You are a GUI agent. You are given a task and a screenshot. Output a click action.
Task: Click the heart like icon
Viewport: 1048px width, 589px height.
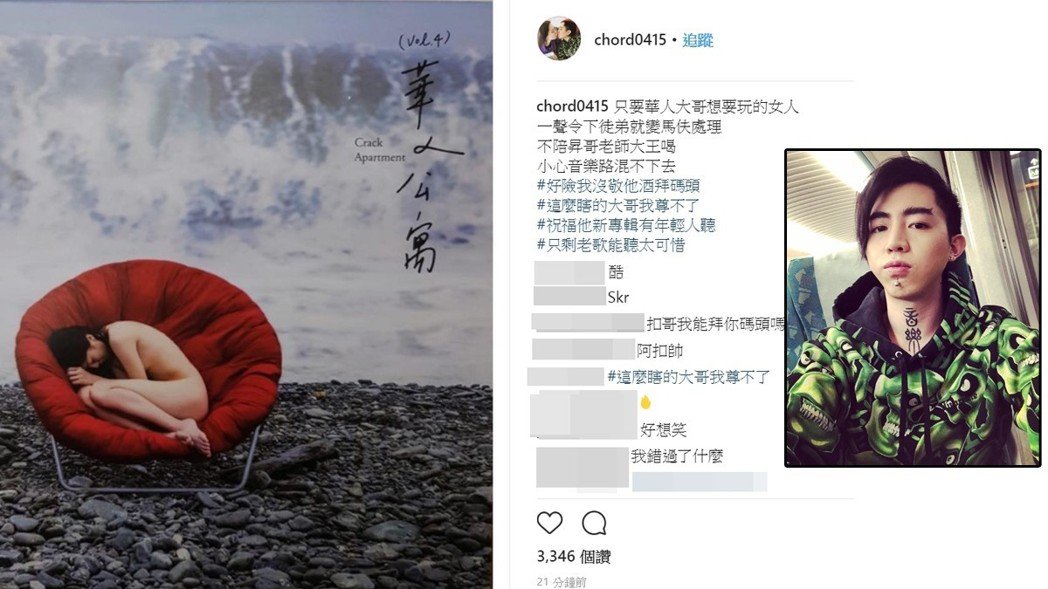click(x=549, y=523)
